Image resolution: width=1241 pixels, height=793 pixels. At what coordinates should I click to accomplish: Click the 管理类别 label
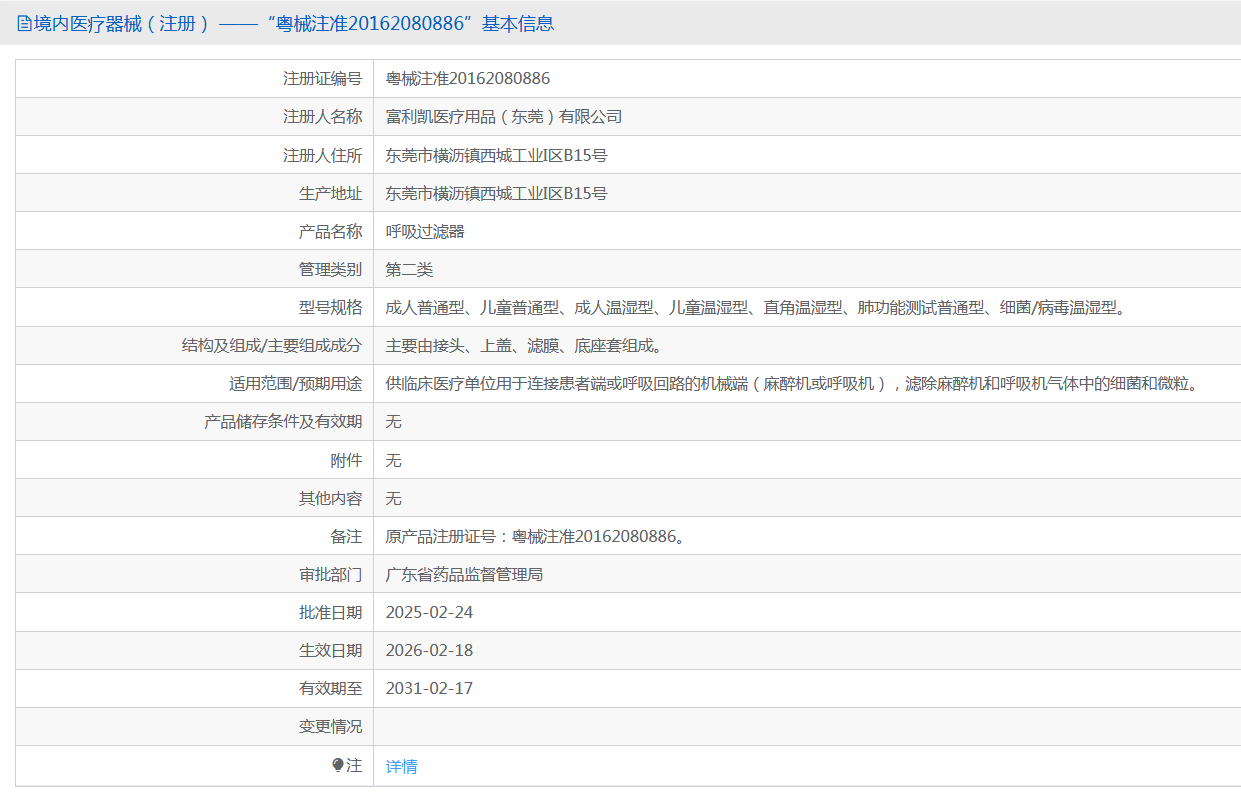[330, 269]
